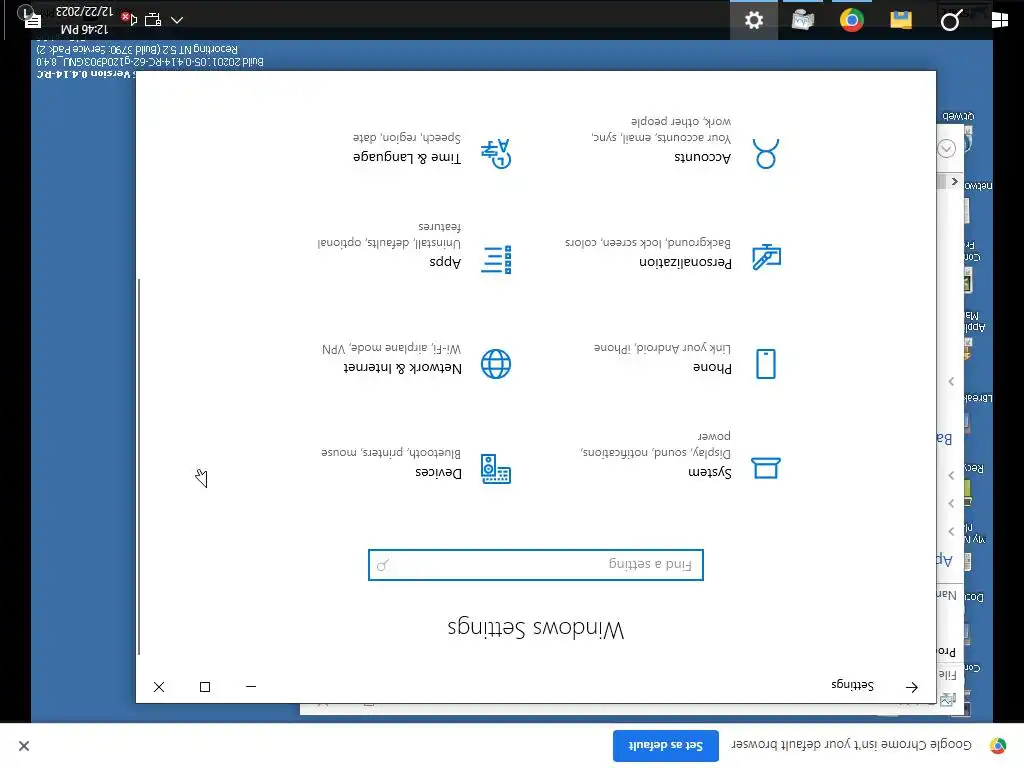Click the taskbar app between Chrome and Settings
Screen dimensions: 1024x768
point(803,20)
